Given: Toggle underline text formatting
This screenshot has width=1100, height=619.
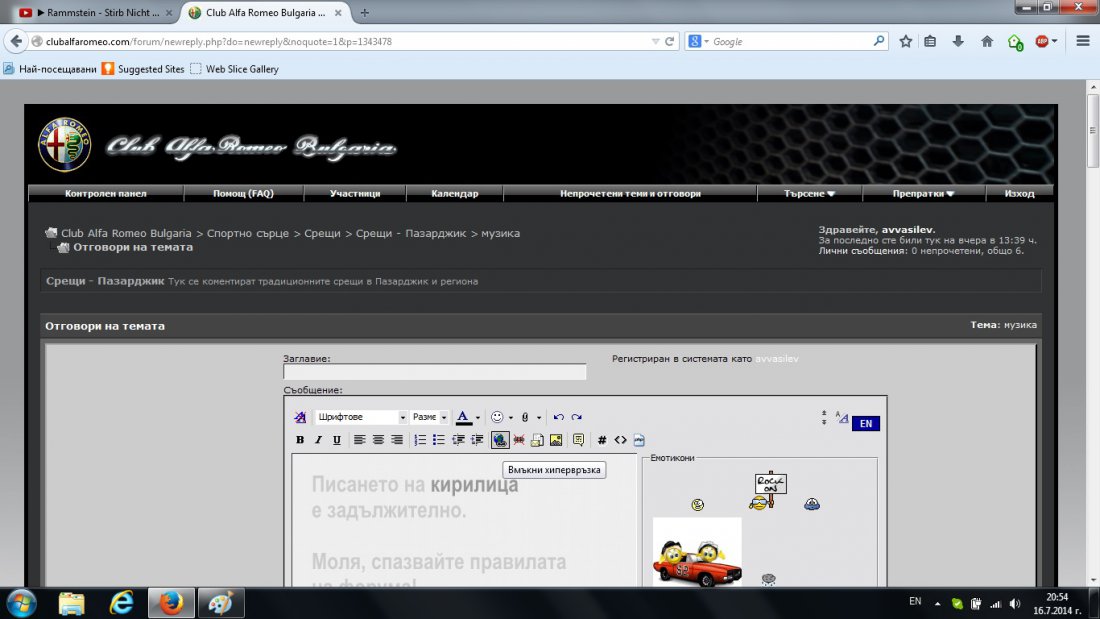Looking at the screenshot, I should tap(337, 440).
